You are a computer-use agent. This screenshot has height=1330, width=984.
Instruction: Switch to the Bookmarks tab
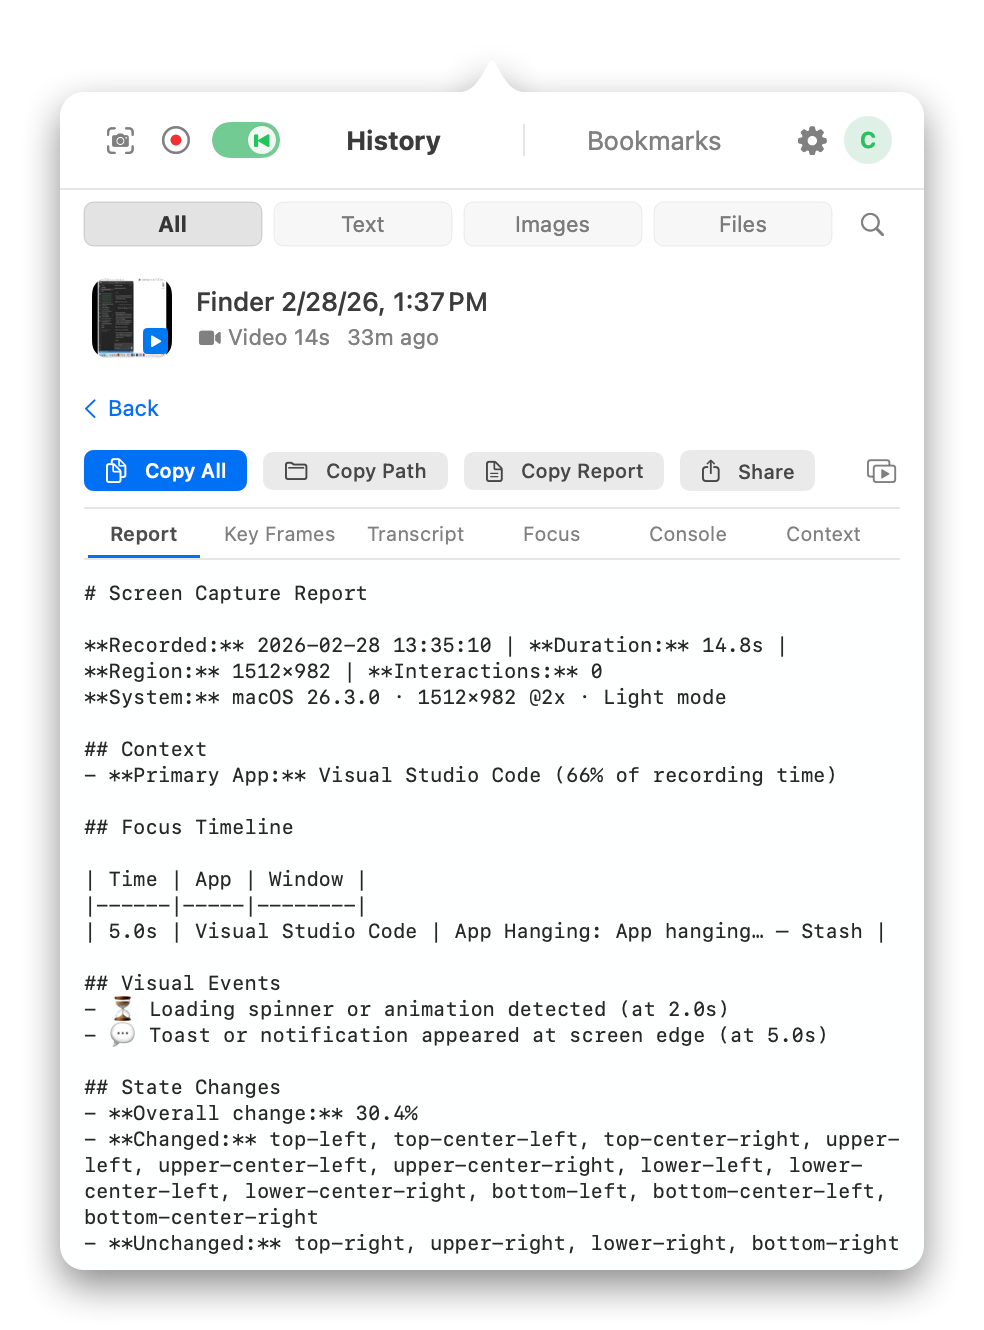point(654,140)
